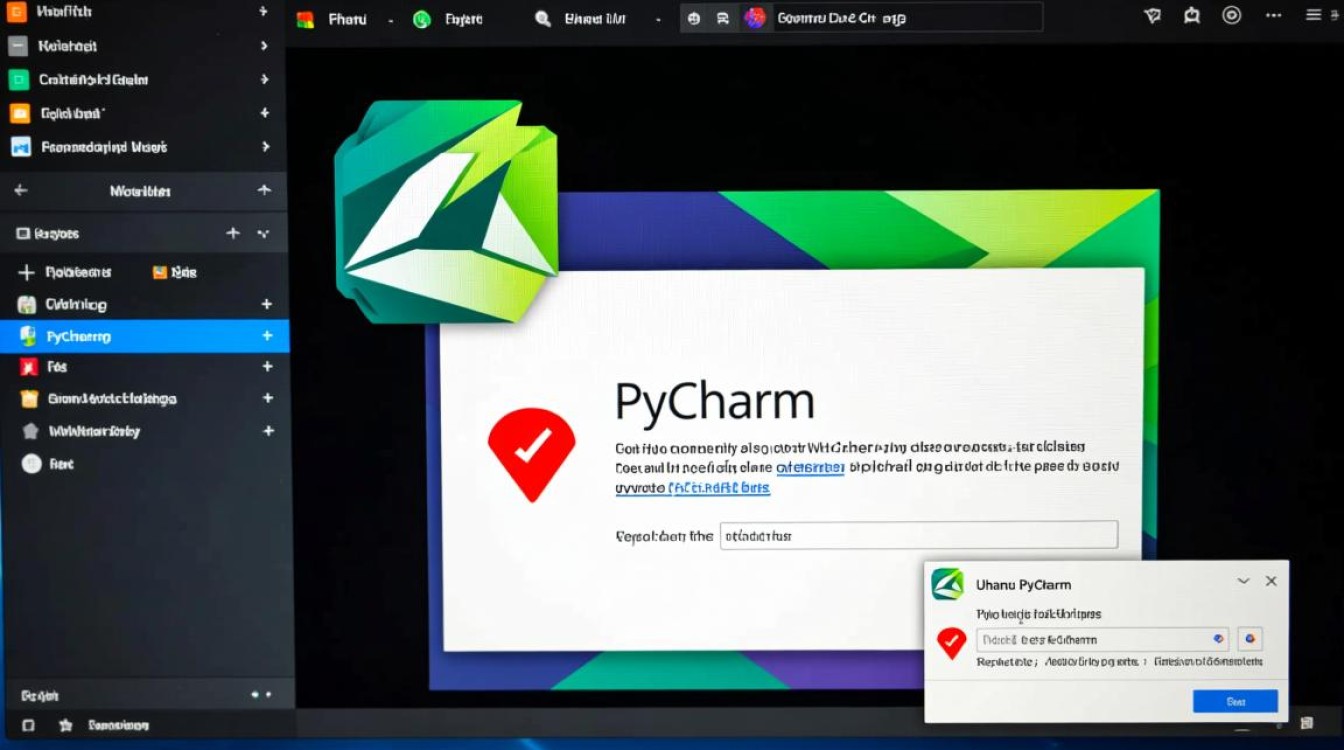Screen dimensions: 1344x750
Task: Click the green square icon in the sidebar
Action: coord(18,80)
